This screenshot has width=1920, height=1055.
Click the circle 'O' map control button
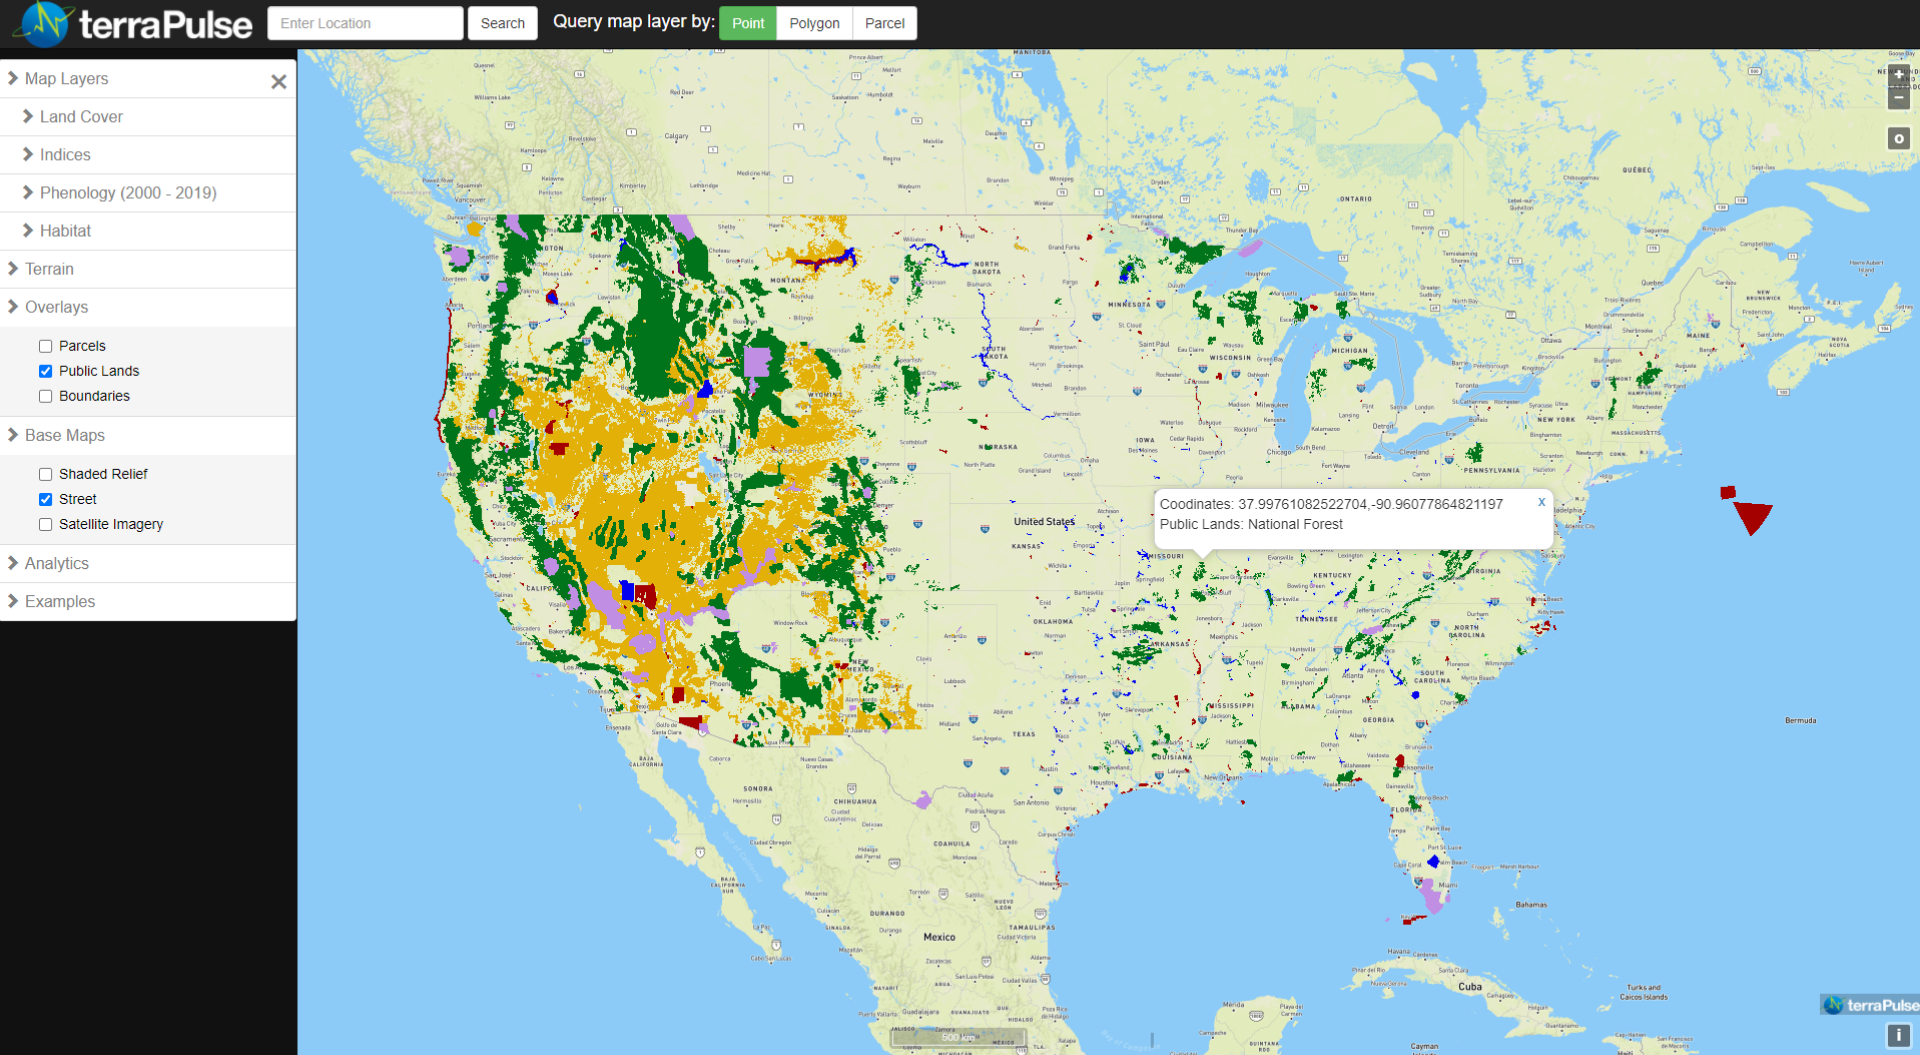[1898, 139]
